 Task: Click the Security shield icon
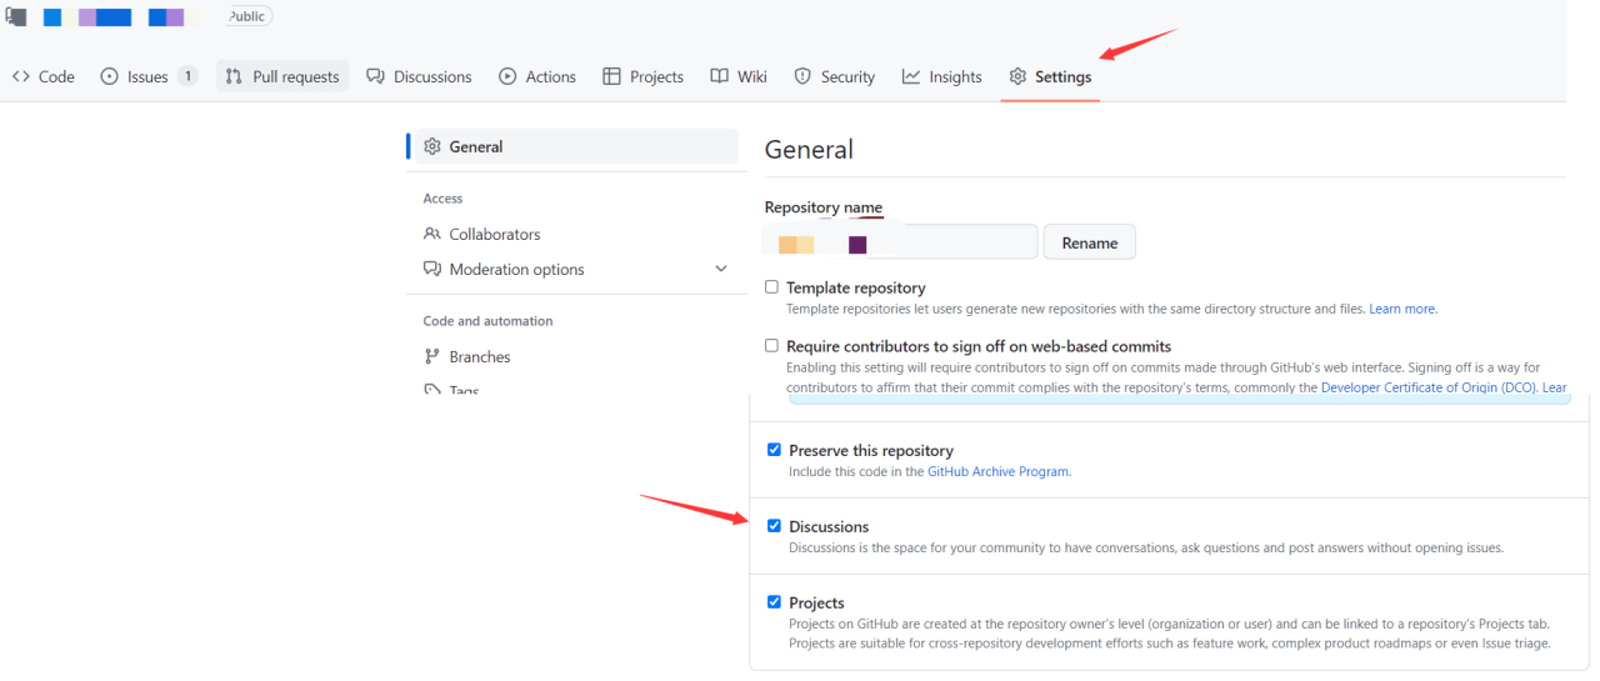[802, 77]
